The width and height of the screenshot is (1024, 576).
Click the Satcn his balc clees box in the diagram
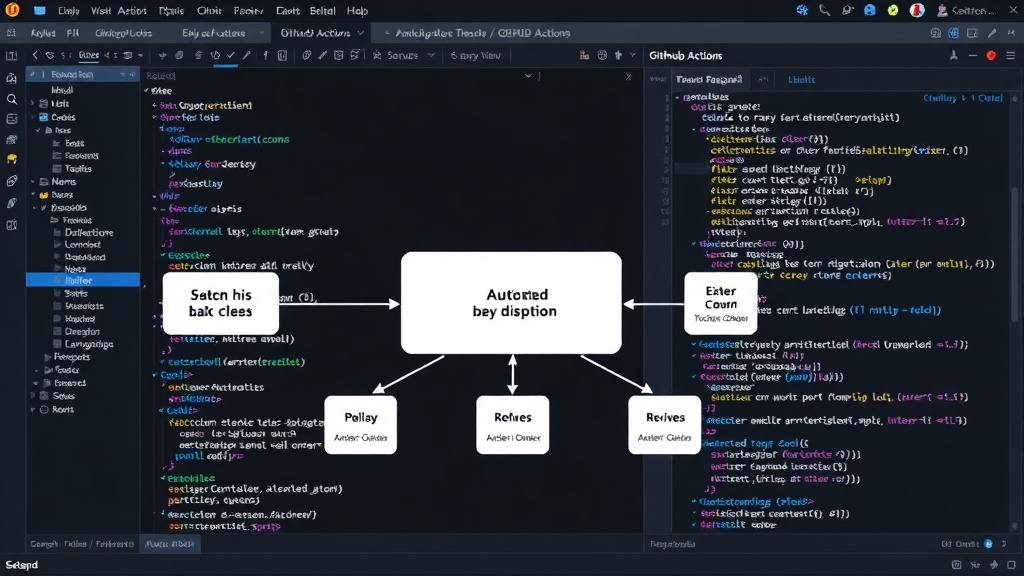coord(221,303)
